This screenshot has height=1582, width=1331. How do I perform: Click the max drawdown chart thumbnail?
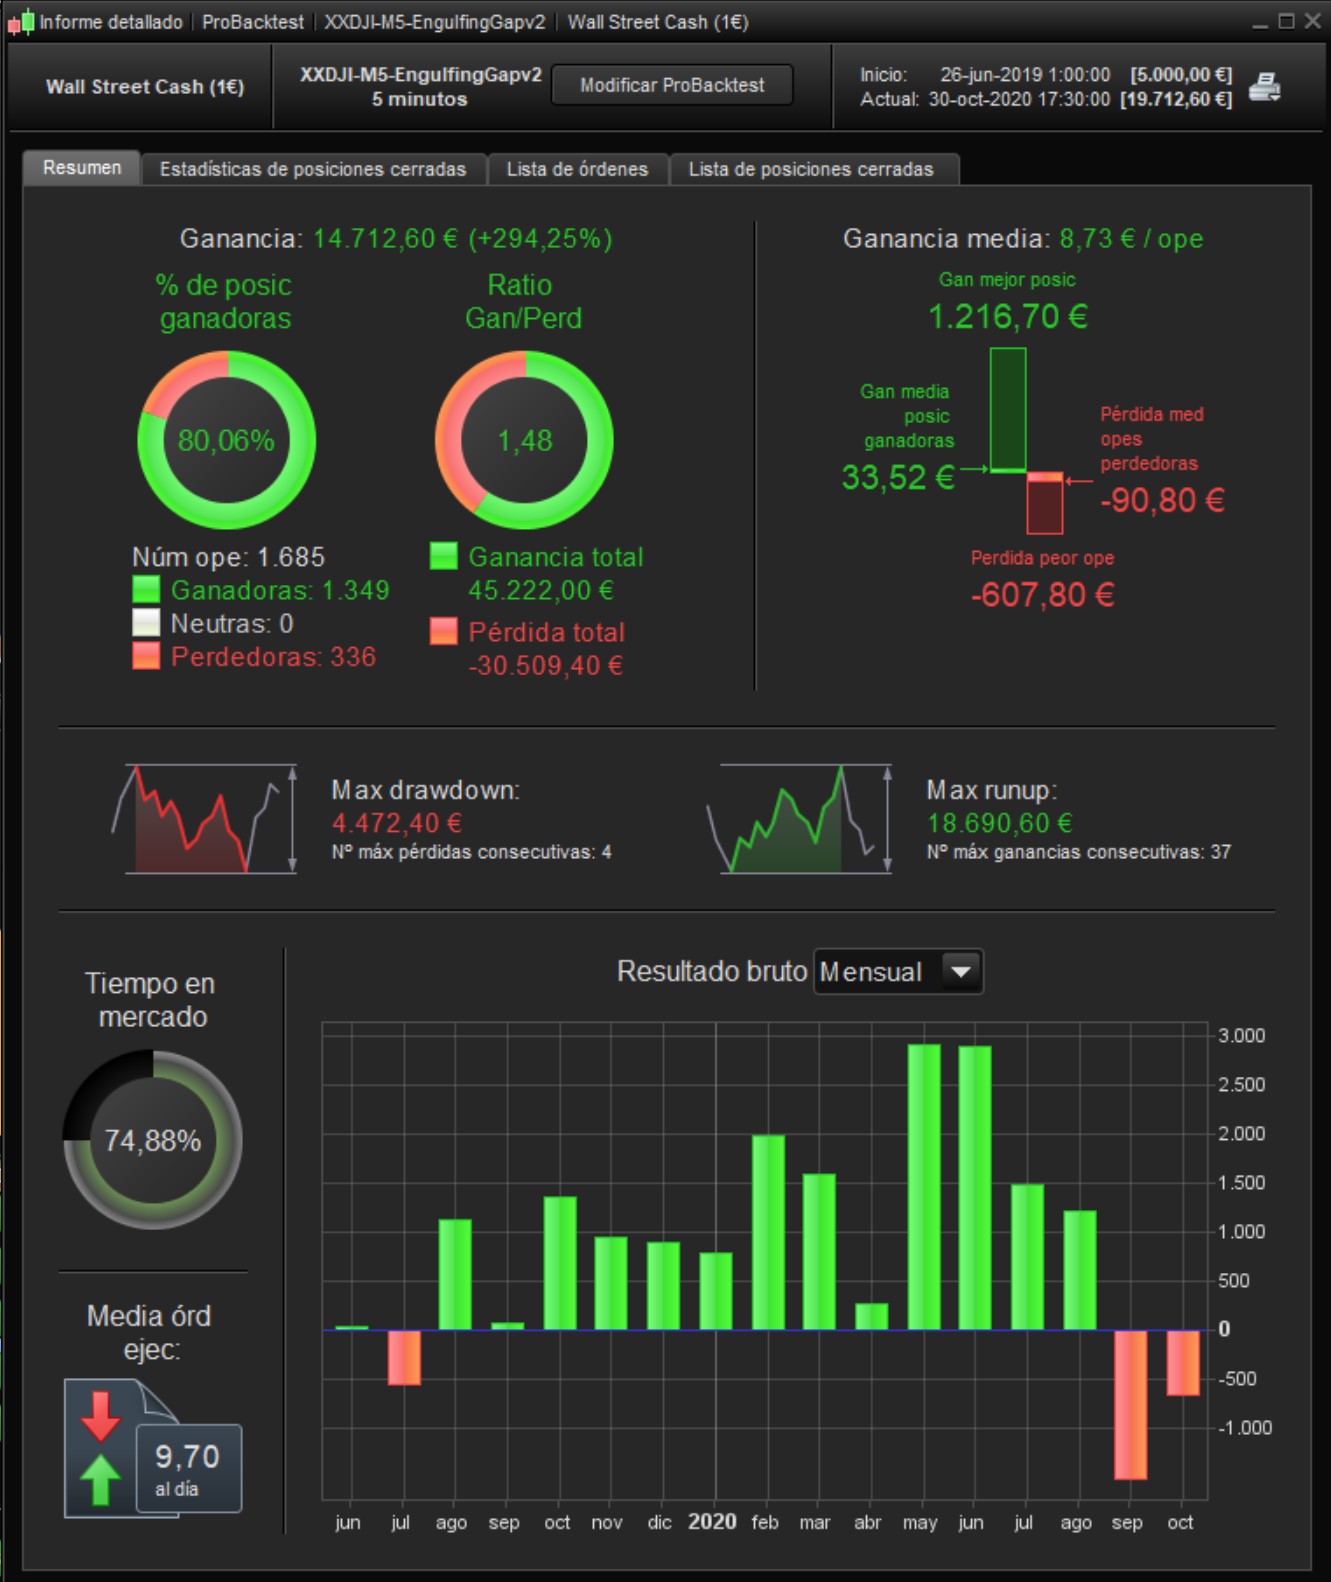coord(204,819)
